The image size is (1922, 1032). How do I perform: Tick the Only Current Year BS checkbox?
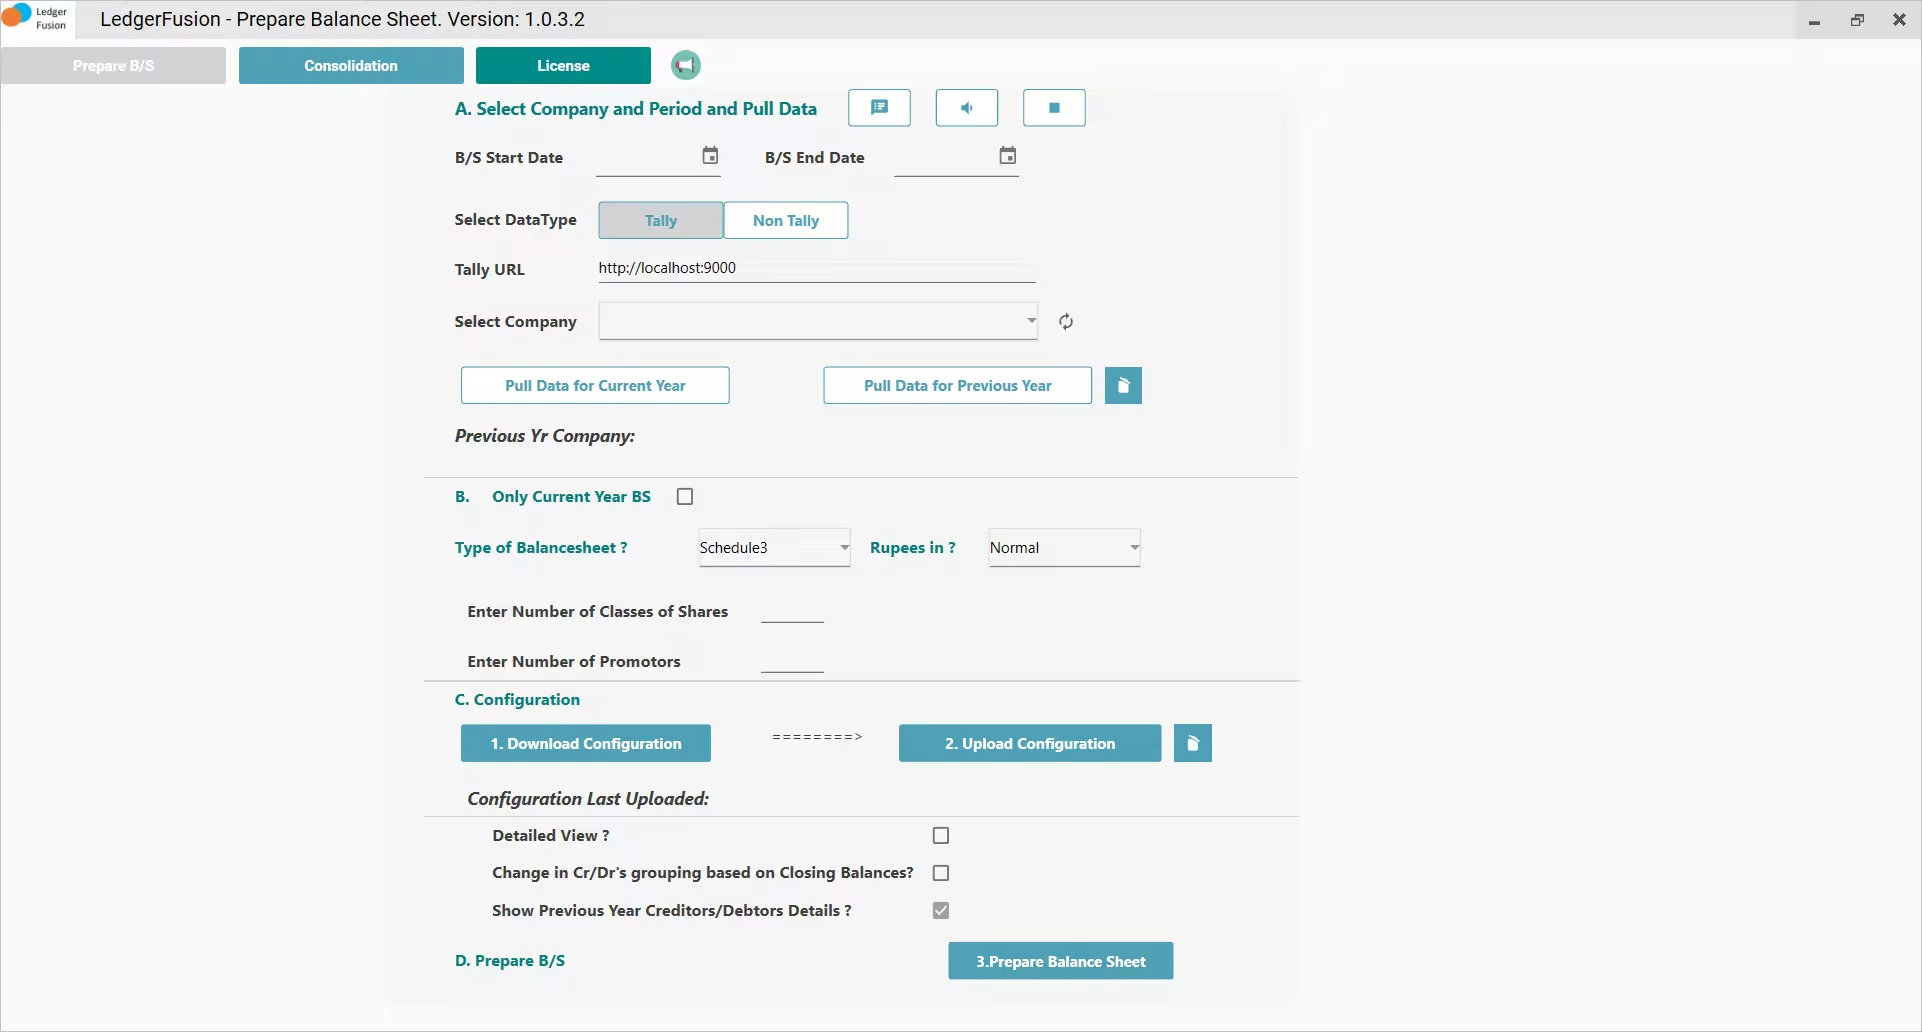[x=685, y=496]
